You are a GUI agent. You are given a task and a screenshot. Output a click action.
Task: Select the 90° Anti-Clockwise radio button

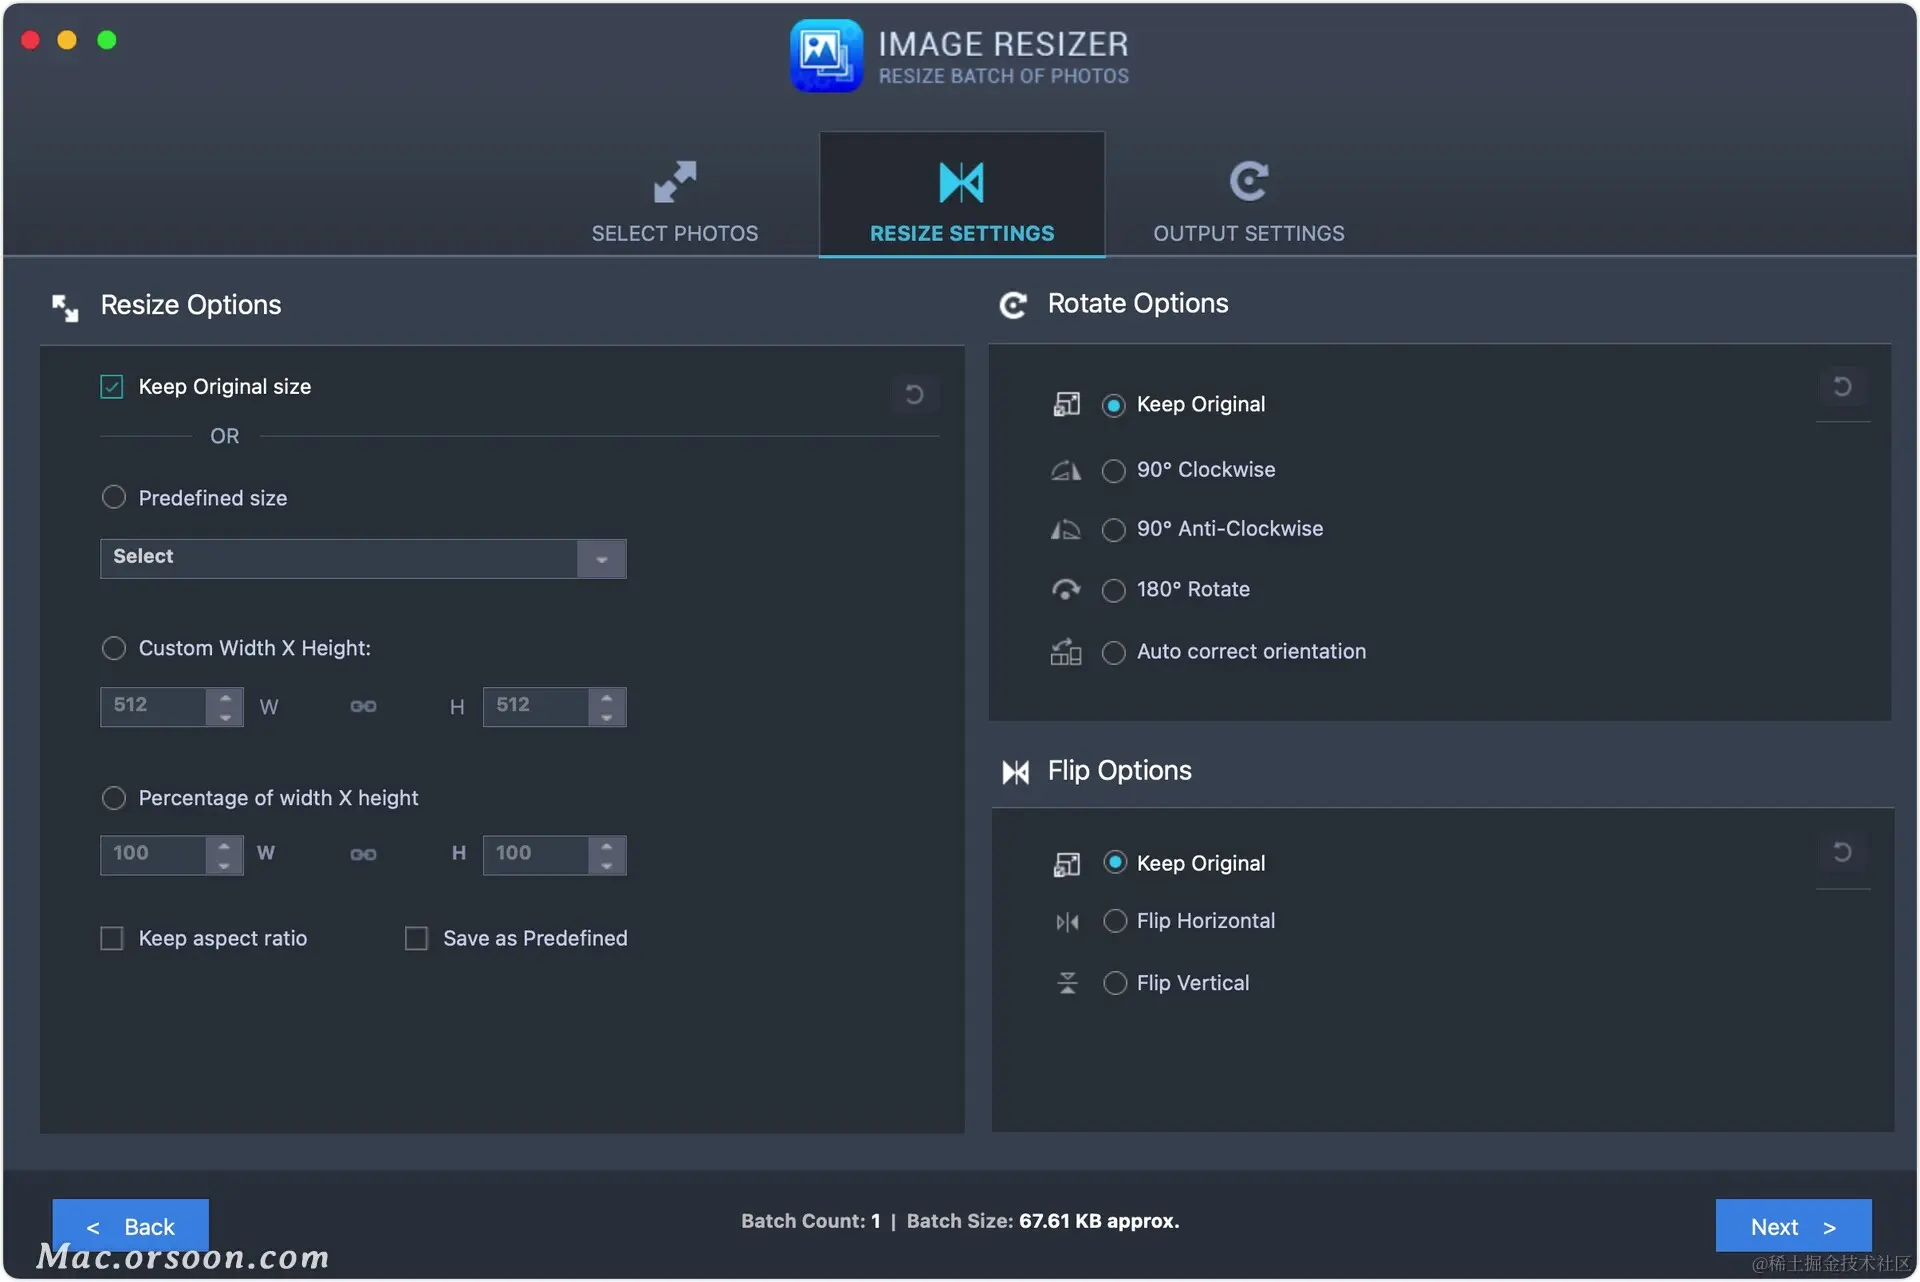tap(1113, 530)
